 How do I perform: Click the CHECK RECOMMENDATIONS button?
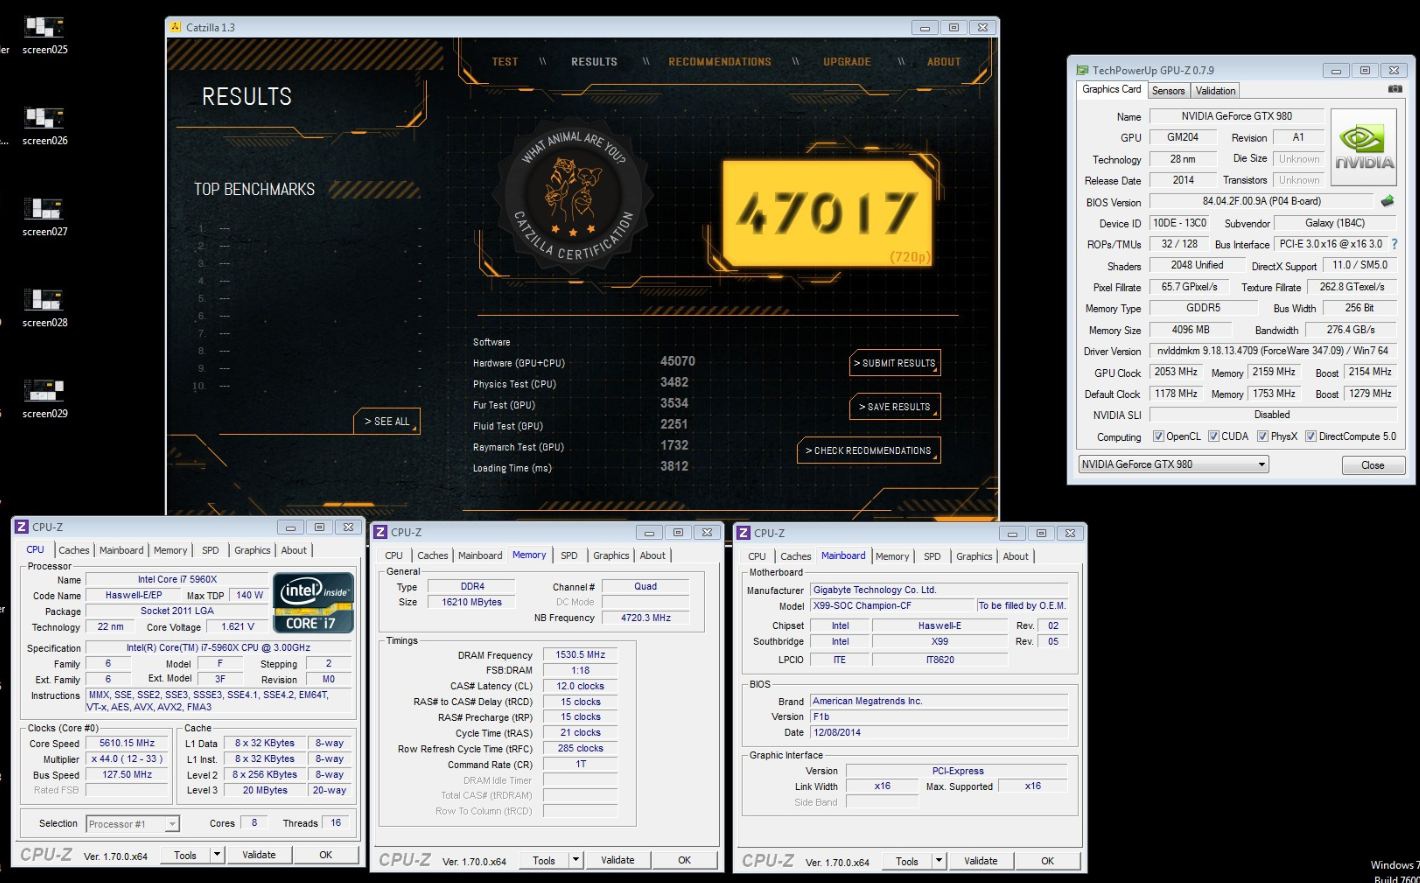pos(870,451)
